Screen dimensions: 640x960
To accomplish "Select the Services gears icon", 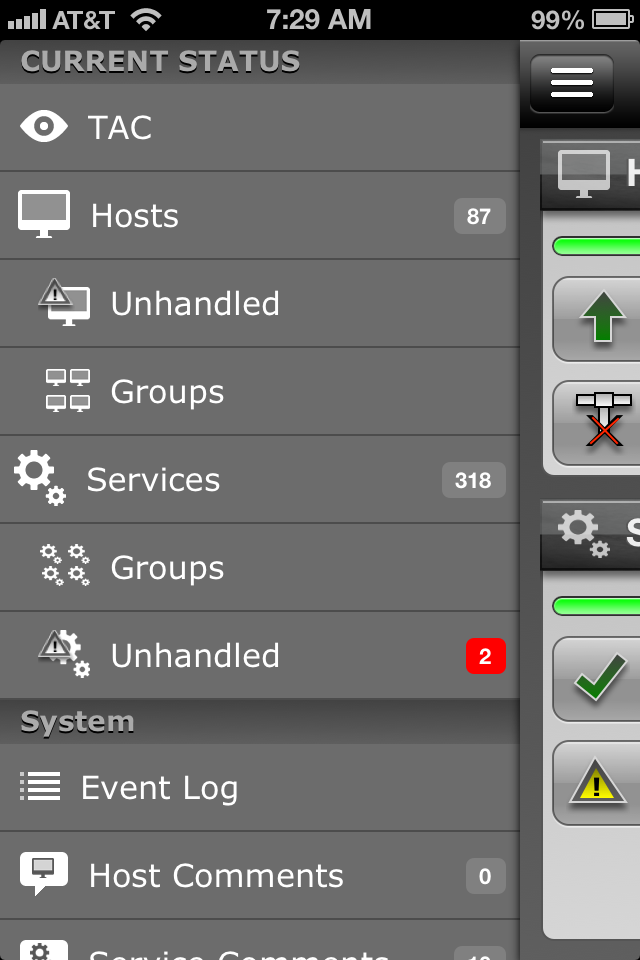I will (x=40, y=478).
